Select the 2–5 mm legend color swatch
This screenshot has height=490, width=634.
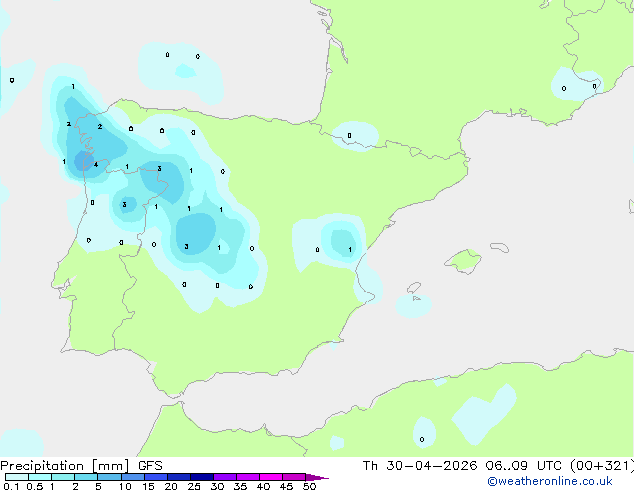click(x=86, y=477)
